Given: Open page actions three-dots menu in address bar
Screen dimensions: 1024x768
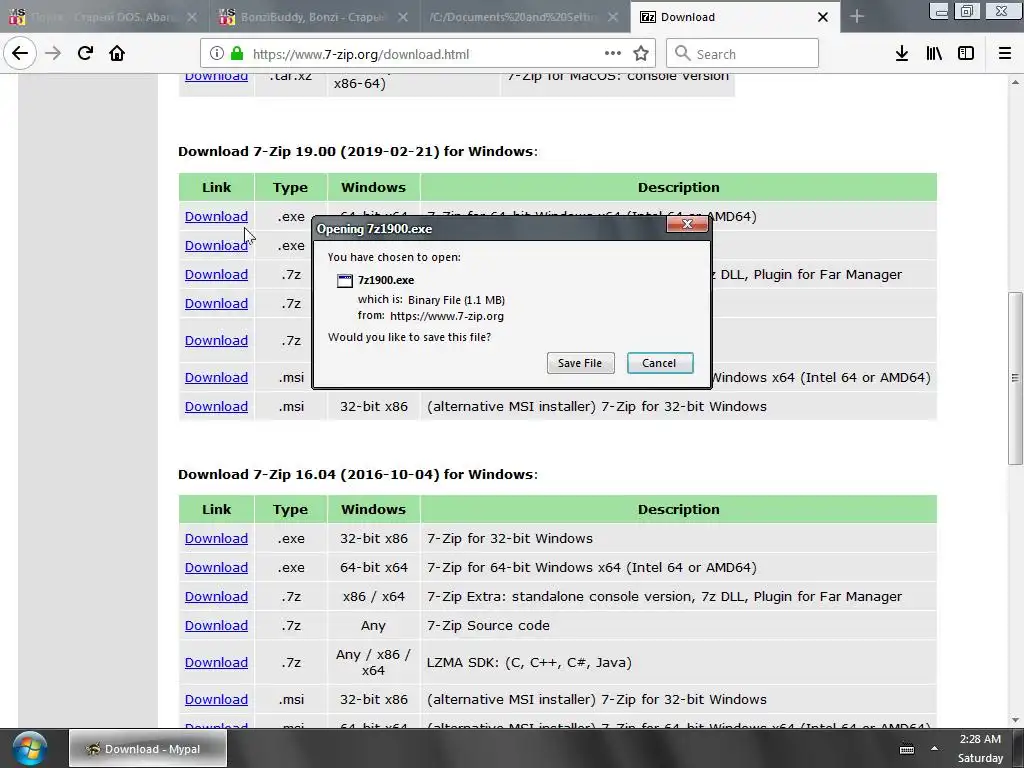Looking at the screenshot, I should 613,54.
